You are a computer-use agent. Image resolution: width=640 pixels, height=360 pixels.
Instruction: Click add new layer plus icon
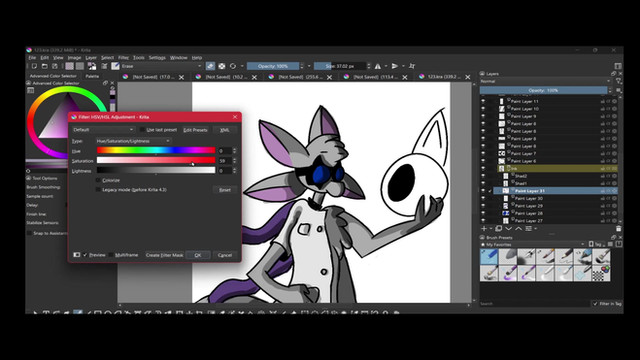click(484, 229)
